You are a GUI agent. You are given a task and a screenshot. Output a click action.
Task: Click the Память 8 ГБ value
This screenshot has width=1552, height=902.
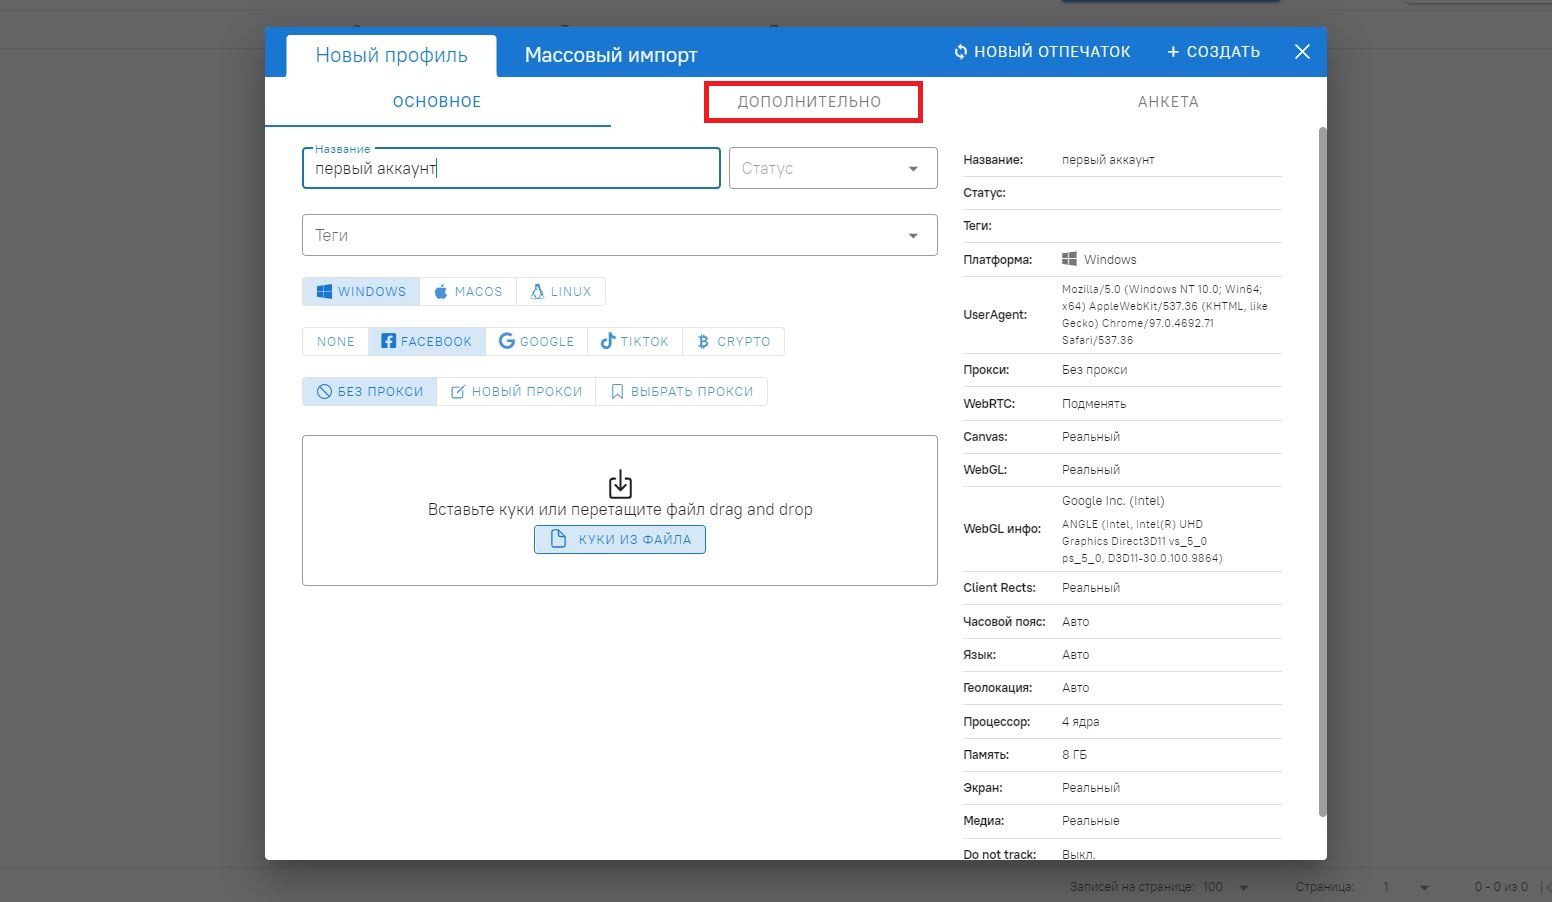1074,755
